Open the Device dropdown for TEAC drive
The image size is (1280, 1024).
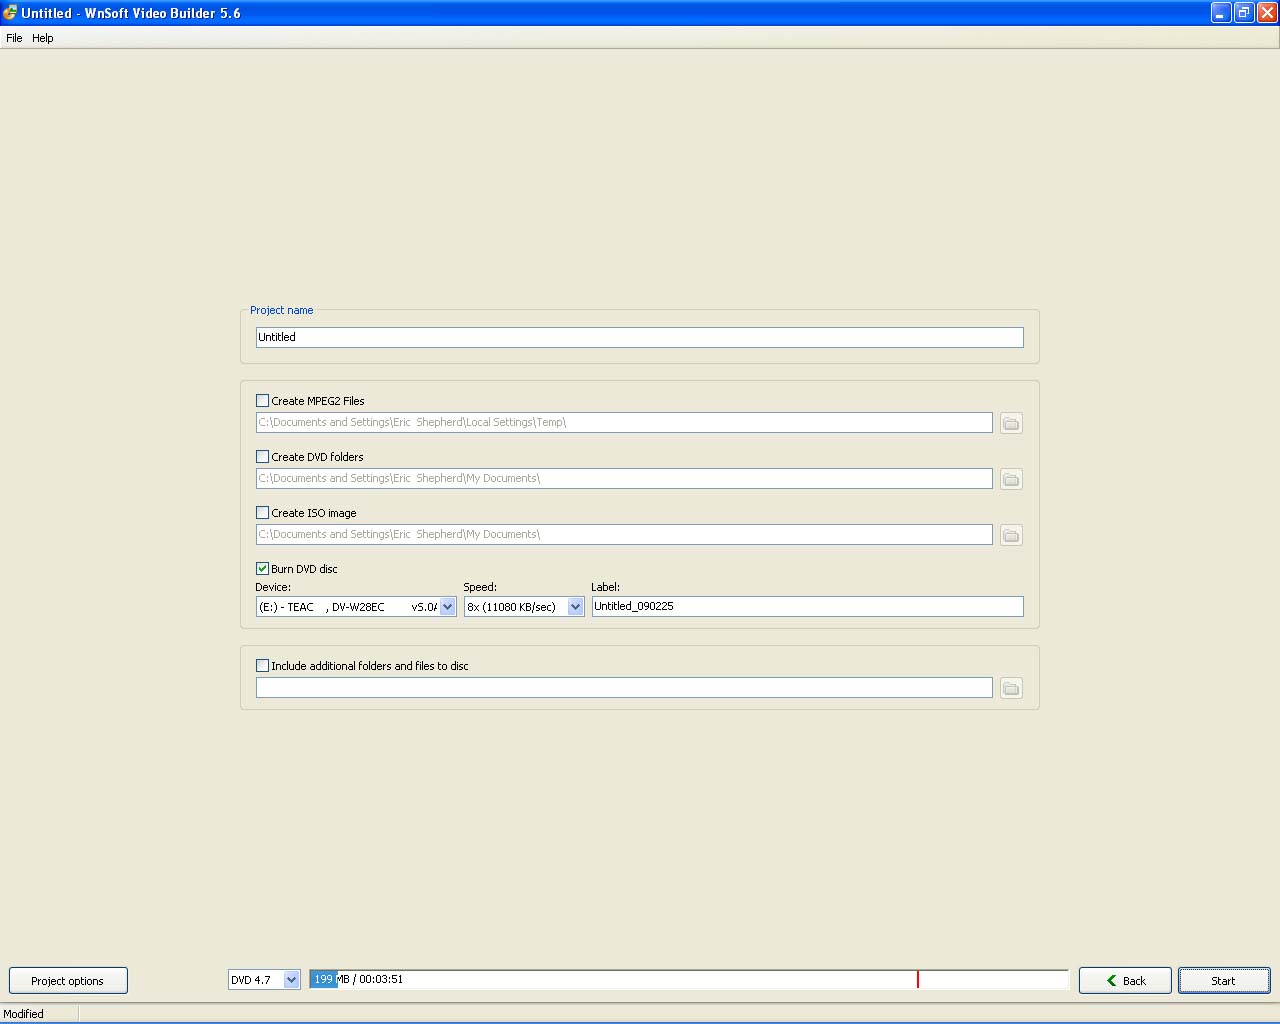pos(447,607)
